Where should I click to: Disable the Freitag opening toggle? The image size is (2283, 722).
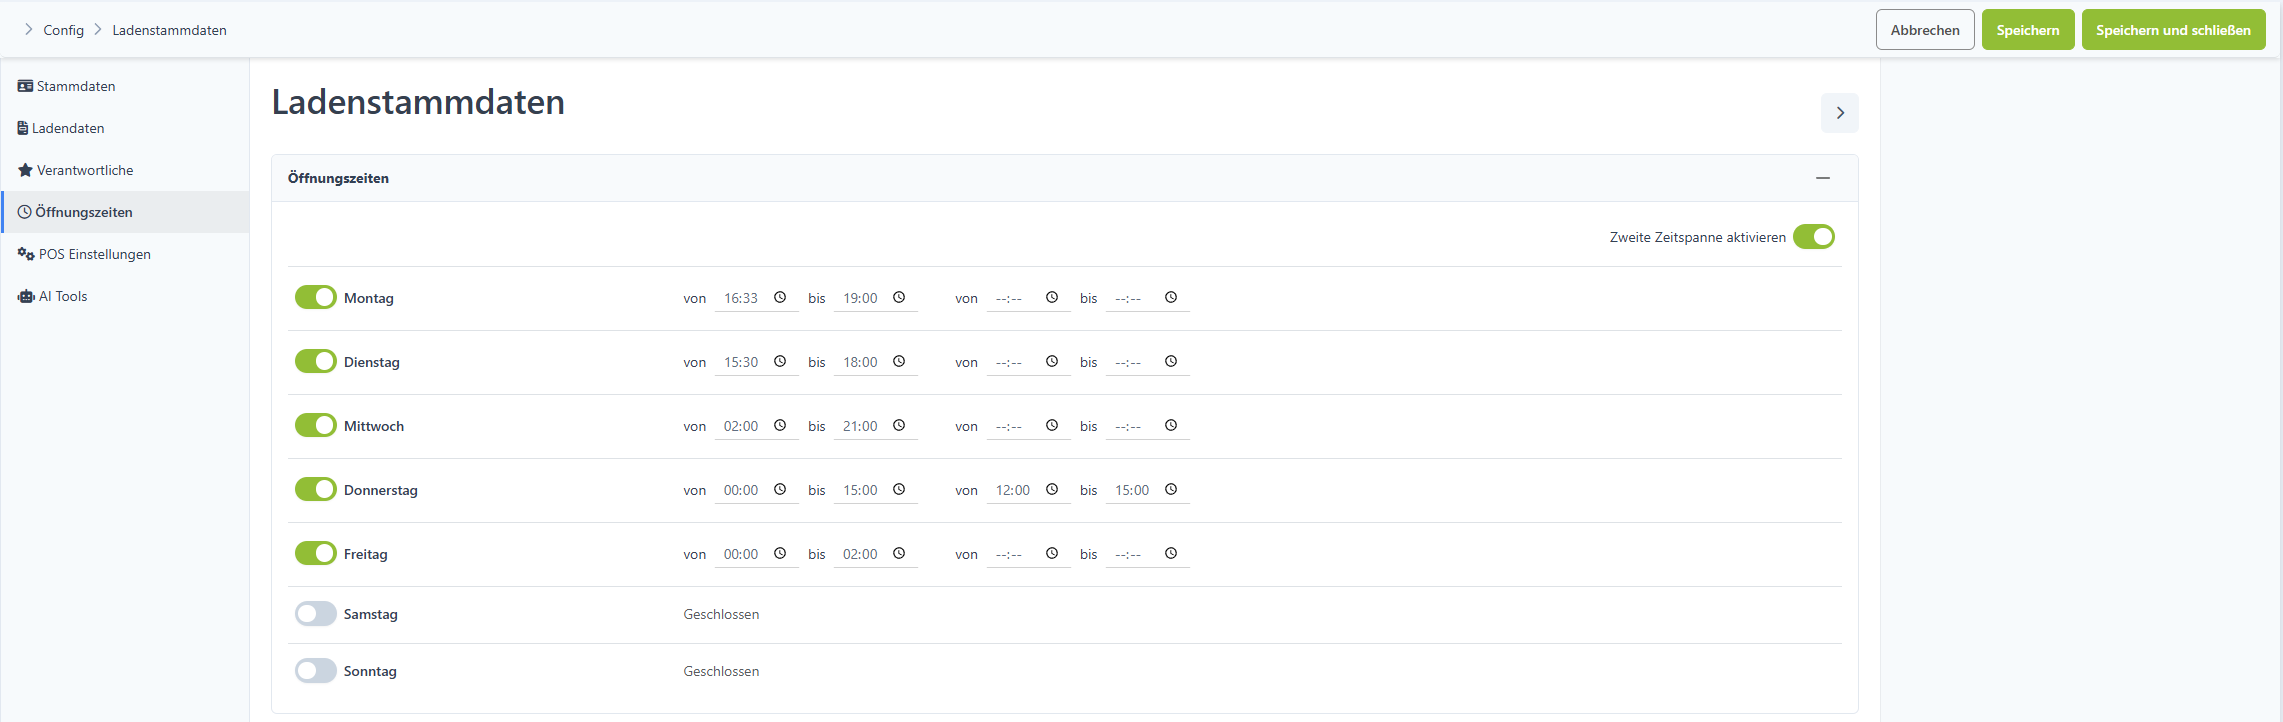(x=316, y=553)
